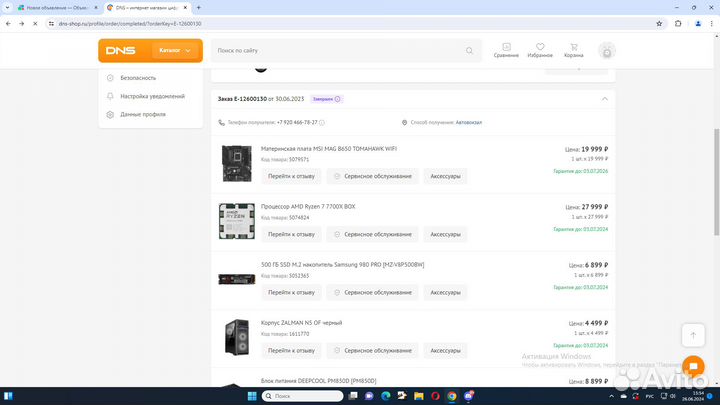The width and height of the screenshot is (720, 405).
Task: Open the browser extensions icon
Action: point(678,23)
